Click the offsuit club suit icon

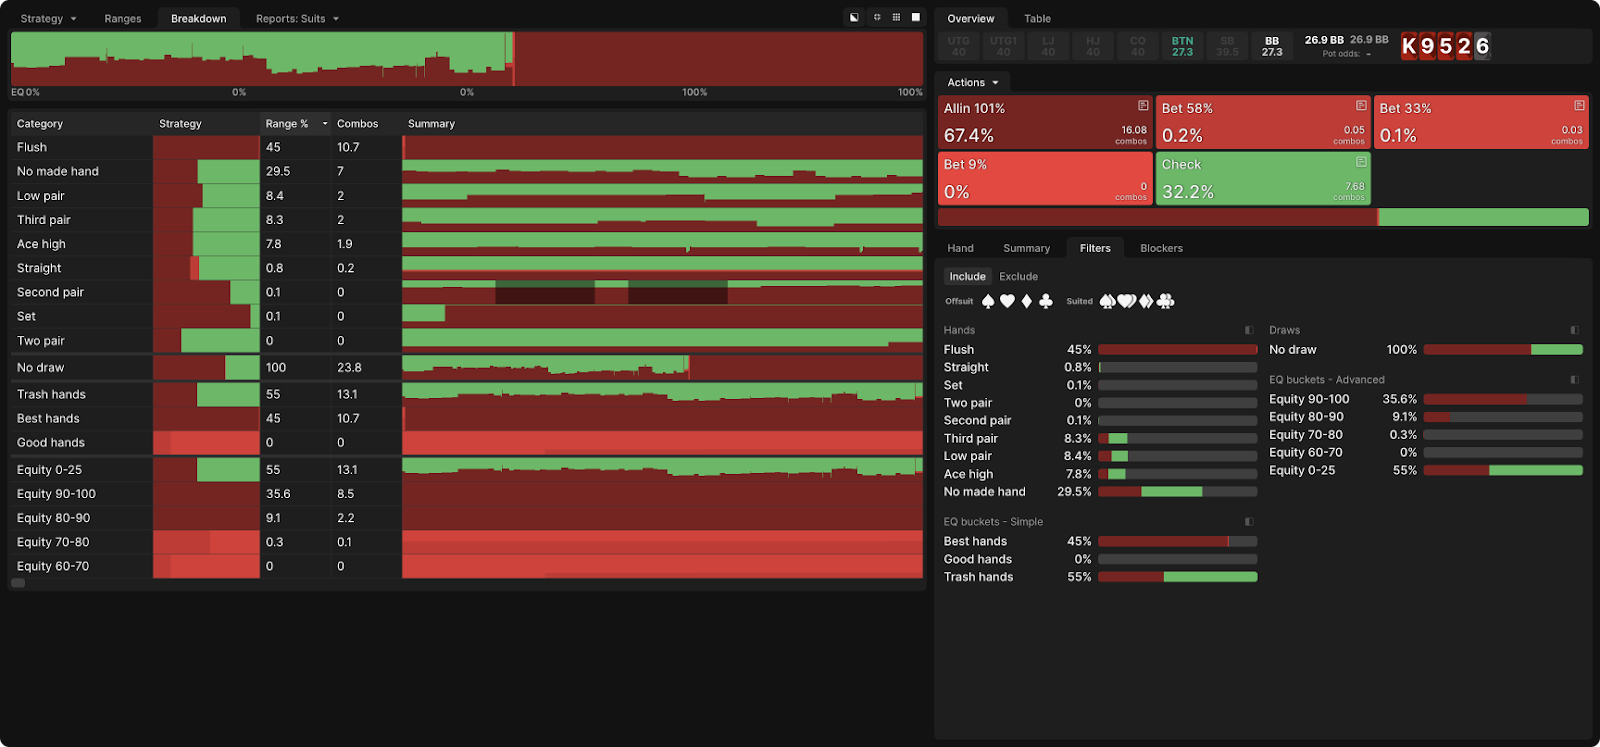[1046, 301]
